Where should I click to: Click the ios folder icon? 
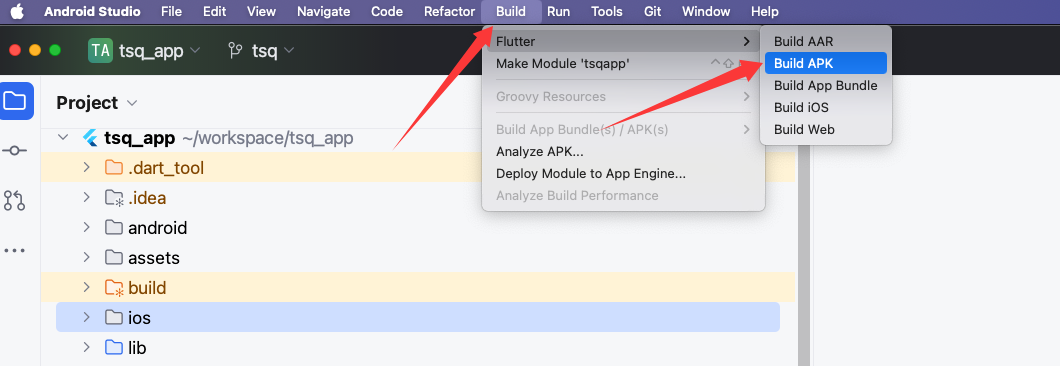coord(114,317)
